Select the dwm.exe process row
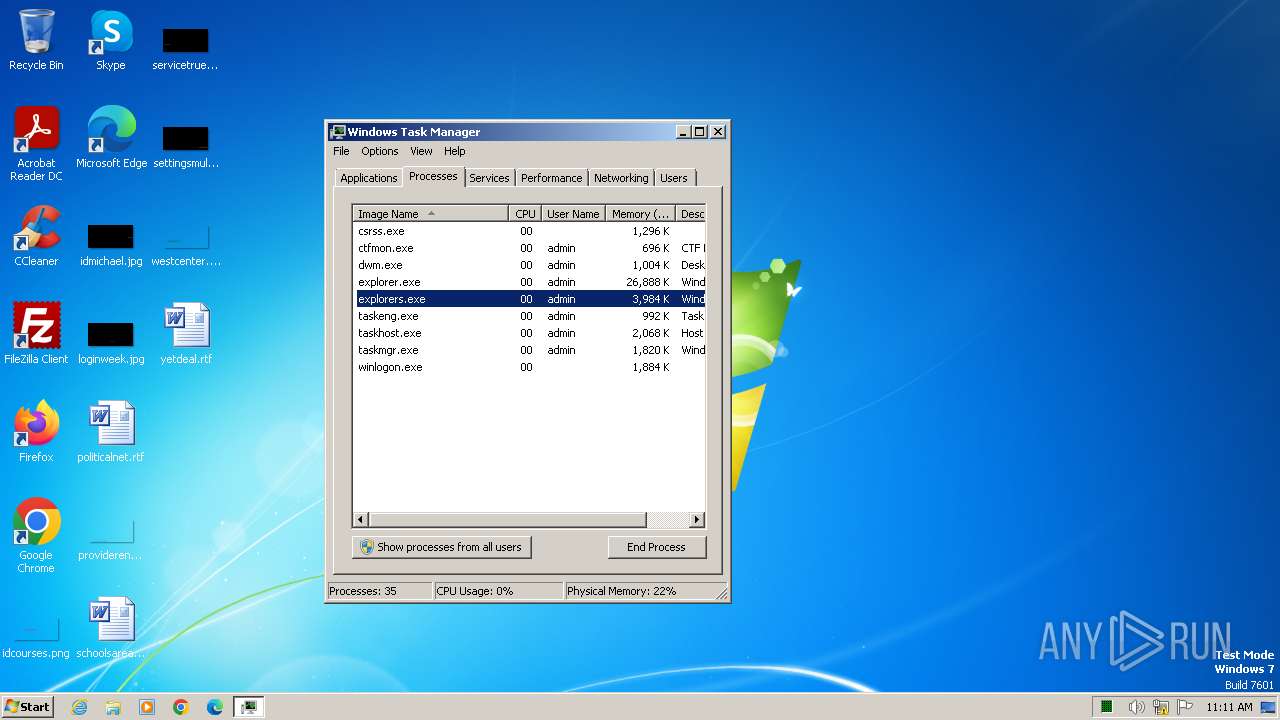The width and height of the screenshot is (1280, 720). [x=529, y=265]
